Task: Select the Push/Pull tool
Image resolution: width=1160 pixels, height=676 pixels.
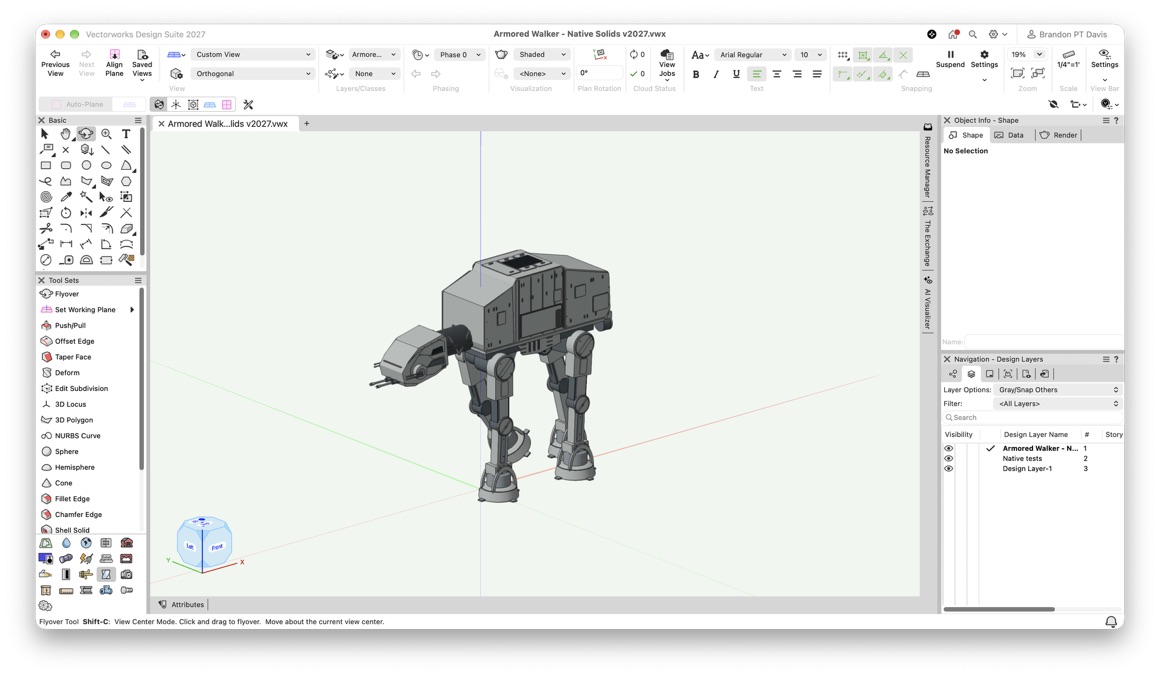Action: click(x=70, y=325)
